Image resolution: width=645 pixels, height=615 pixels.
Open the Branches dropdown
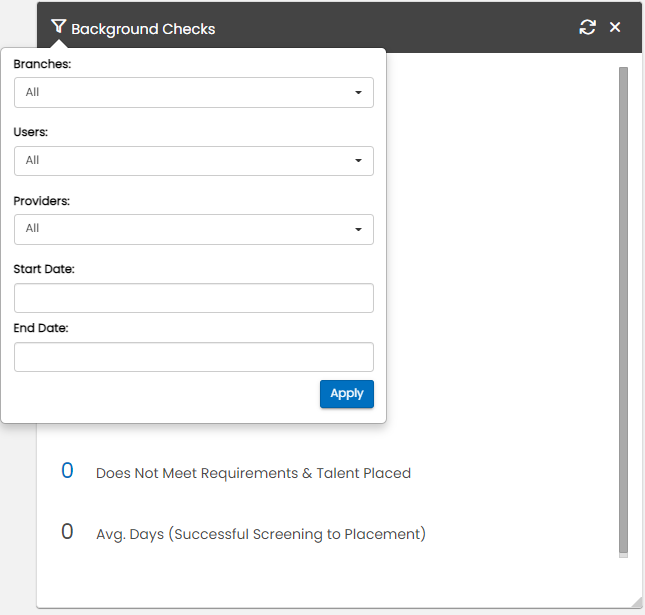(x=194, y=93)
